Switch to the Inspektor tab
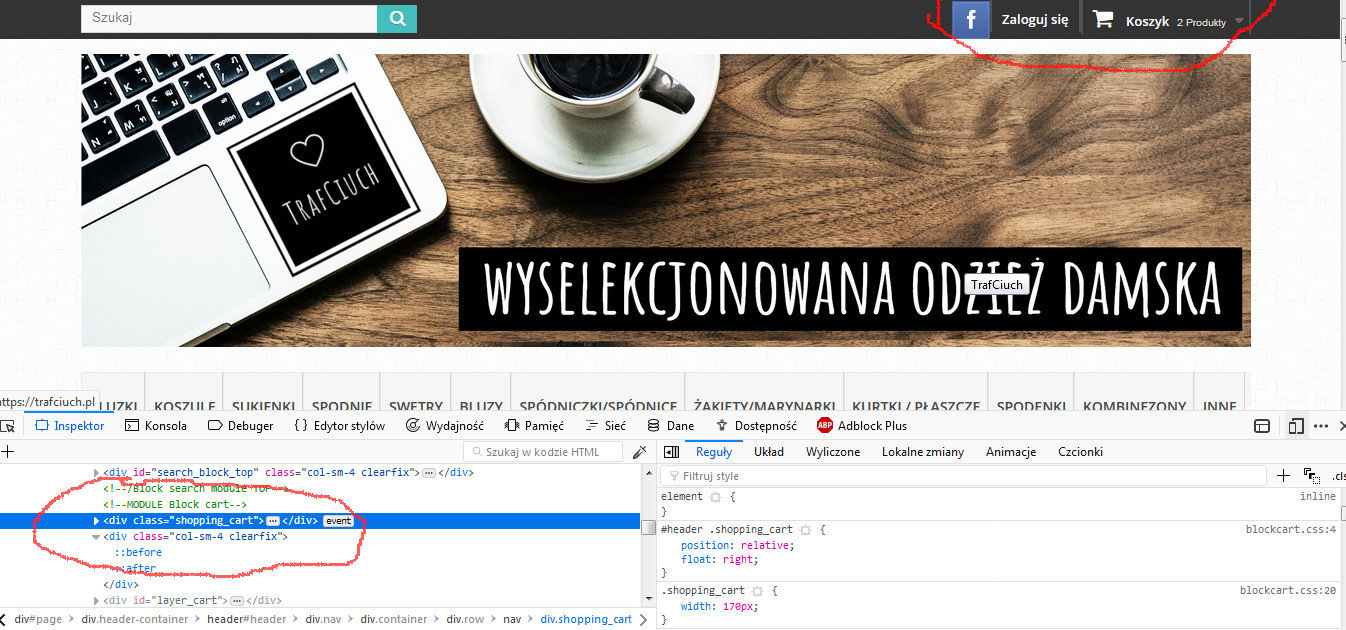 point(70,426)
